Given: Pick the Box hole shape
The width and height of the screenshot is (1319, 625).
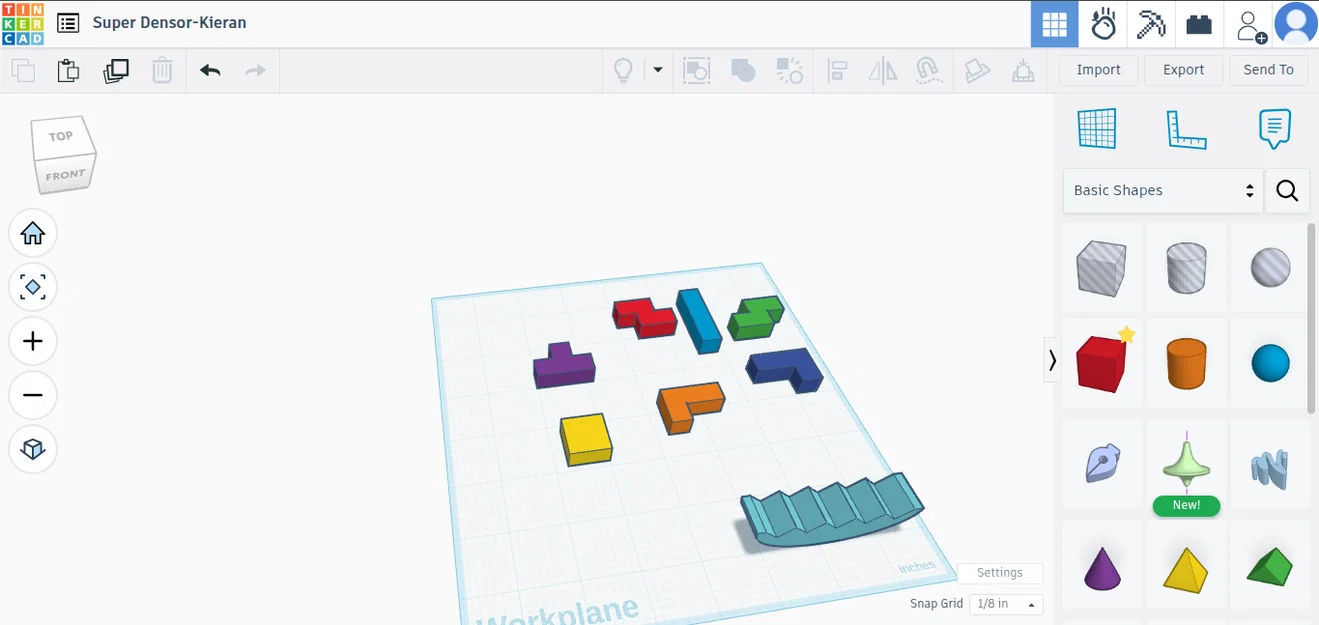Looking at the screenshot, I should click(x=1102, y=268).
